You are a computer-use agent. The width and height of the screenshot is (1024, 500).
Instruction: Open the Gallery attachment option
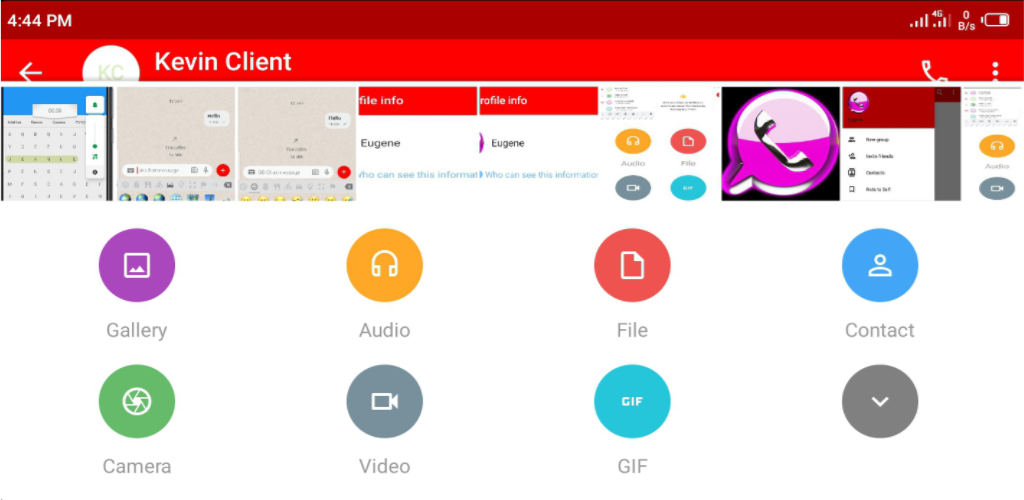click(x=137, y=265)
